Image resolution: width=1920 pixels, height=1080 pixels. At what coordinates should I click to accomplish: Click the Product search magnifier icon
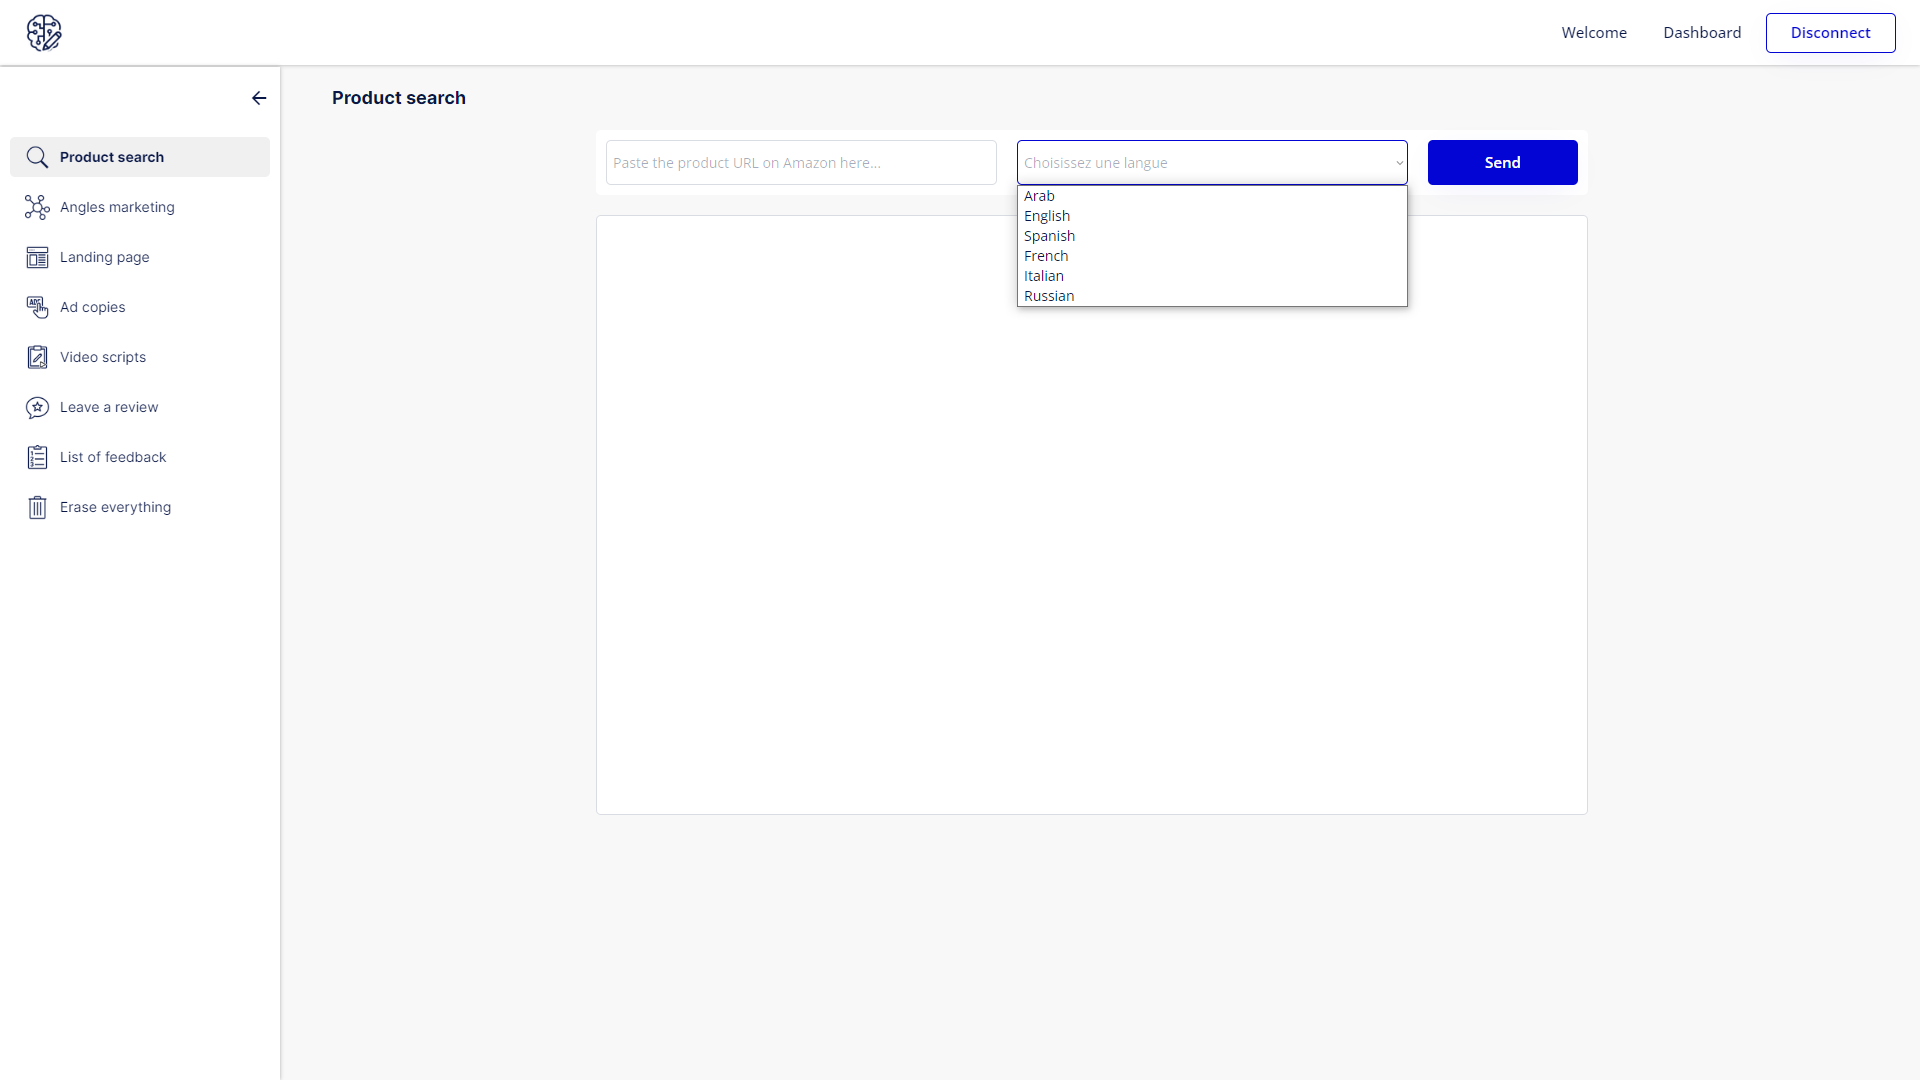click(37, 157)
